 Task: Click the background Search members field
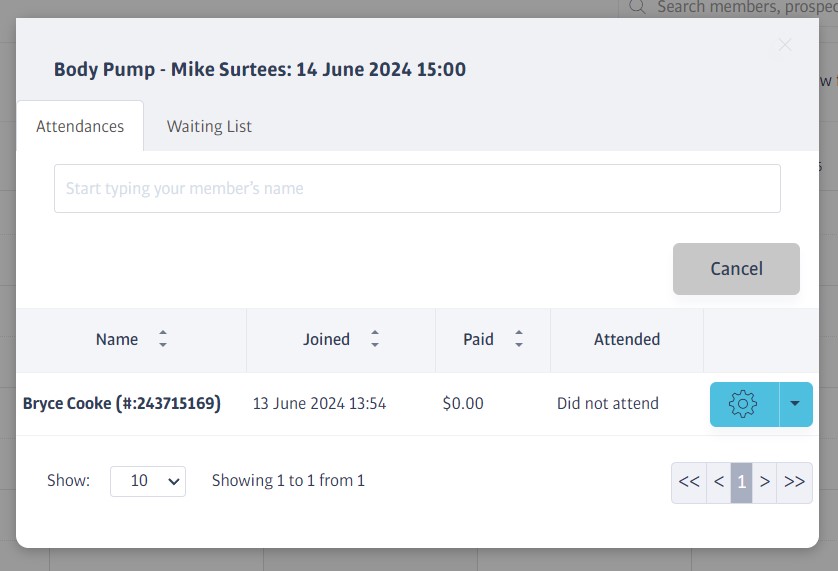click(x=747, y=6)
